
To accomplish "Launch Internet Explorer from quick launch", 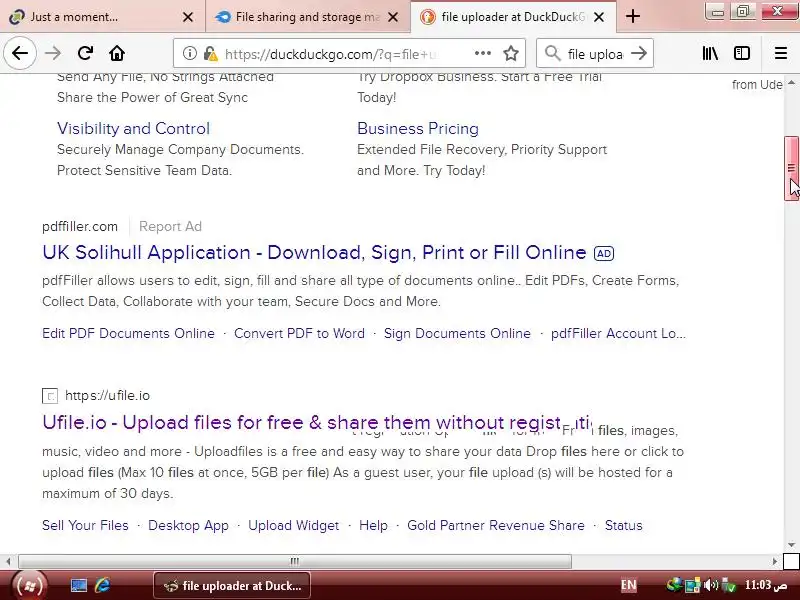I will point(103,585).
